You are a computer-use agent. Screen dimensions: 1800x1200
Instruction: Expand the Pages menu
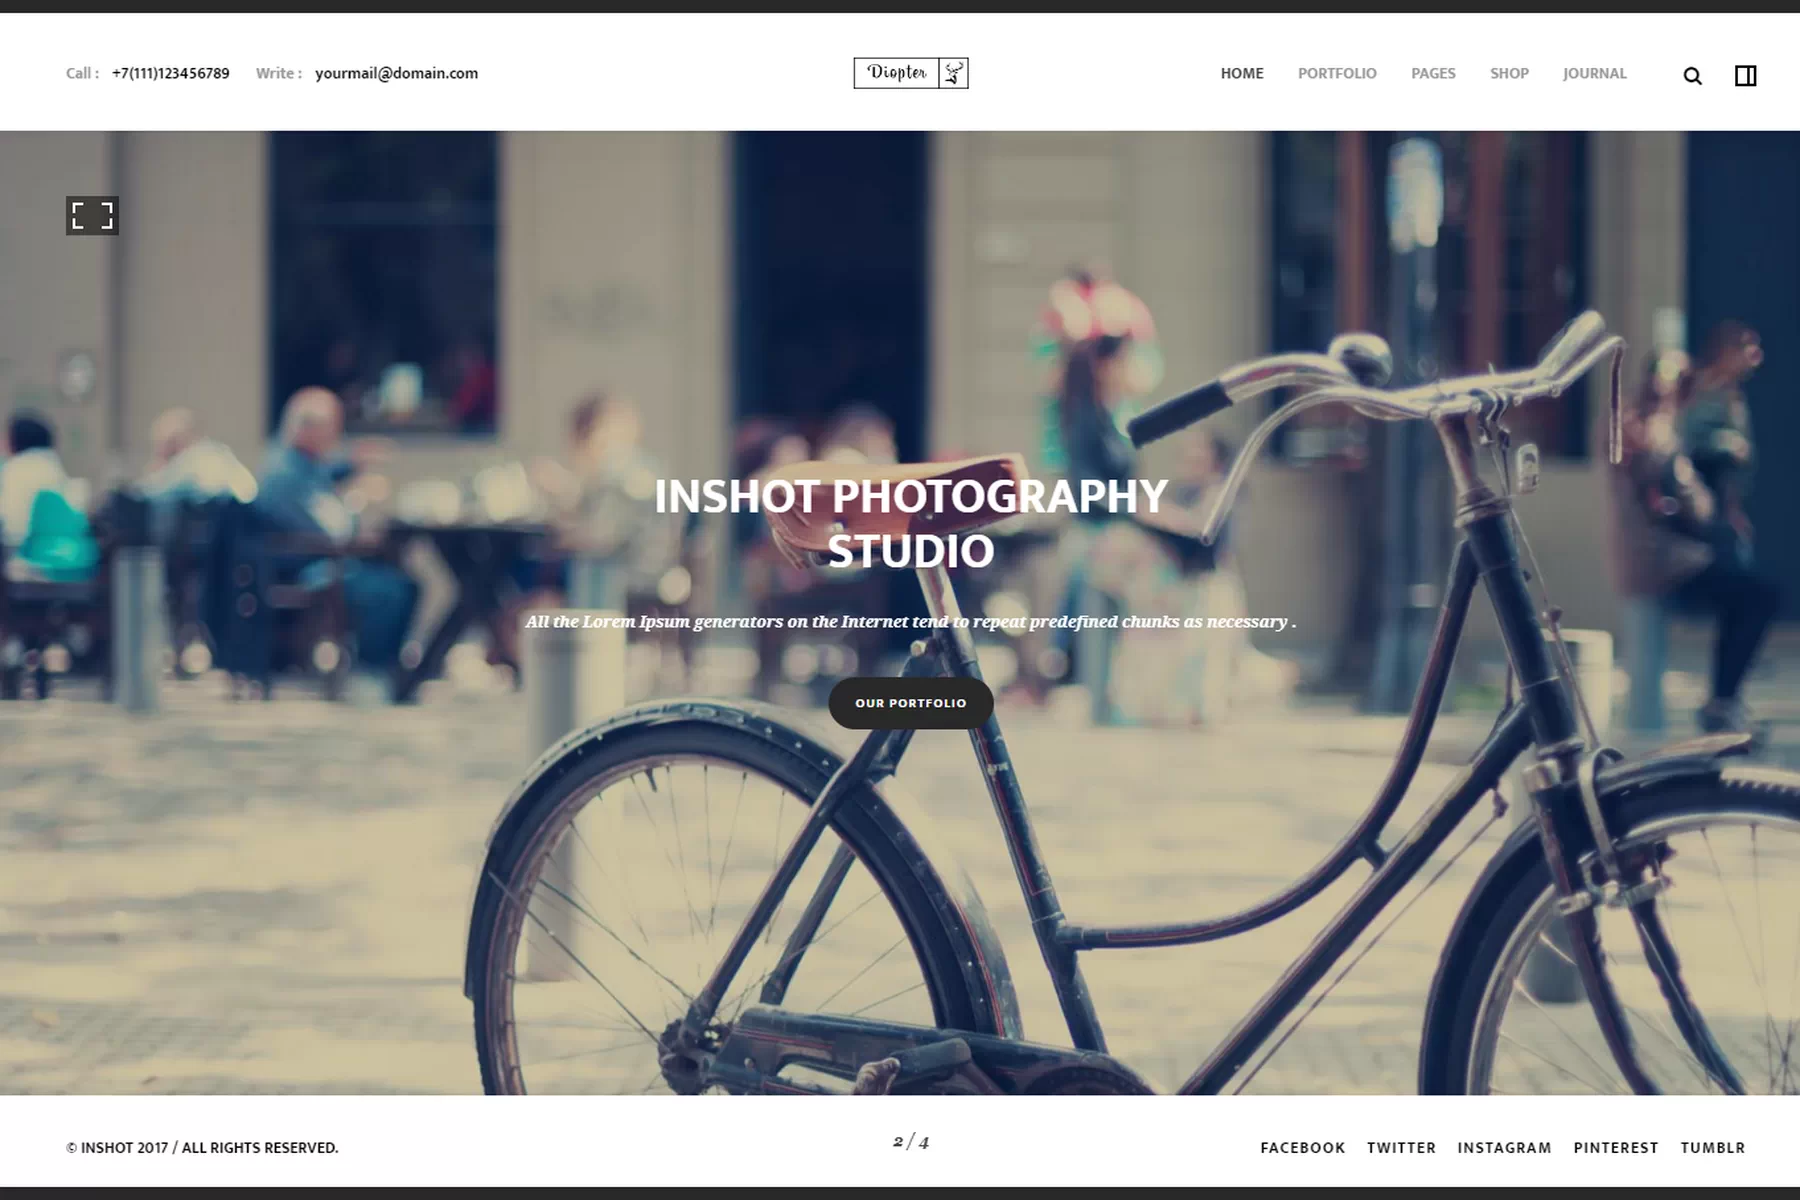[x=1432, y=74]
